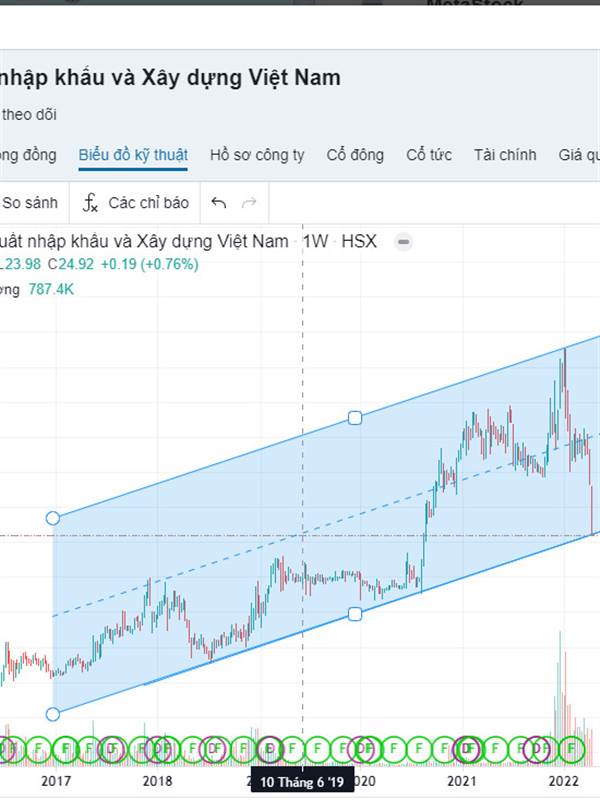Click the Xây dựng Việt Nam heading
The width and height of the screenshot is (600, 800).
coord(241,78)
